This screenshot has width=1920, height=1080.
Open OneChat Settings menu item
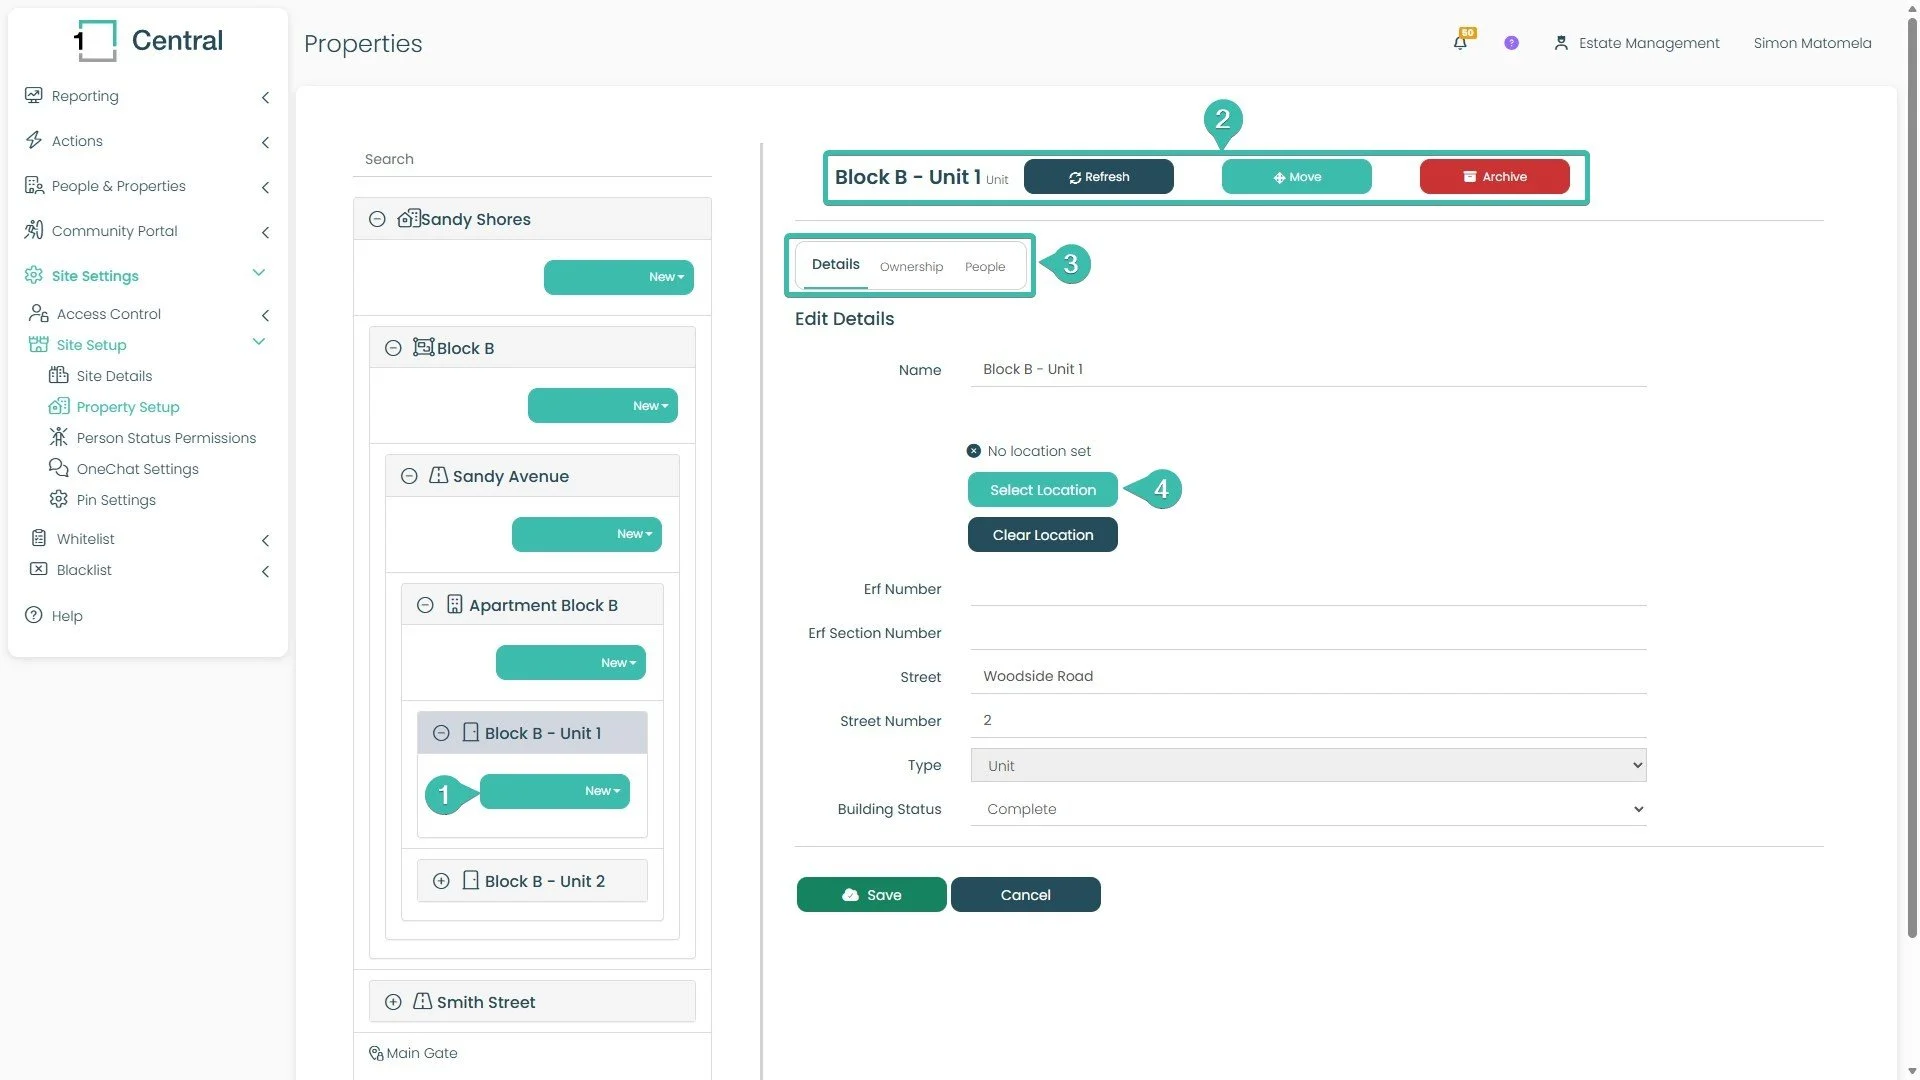click(137, 468)
